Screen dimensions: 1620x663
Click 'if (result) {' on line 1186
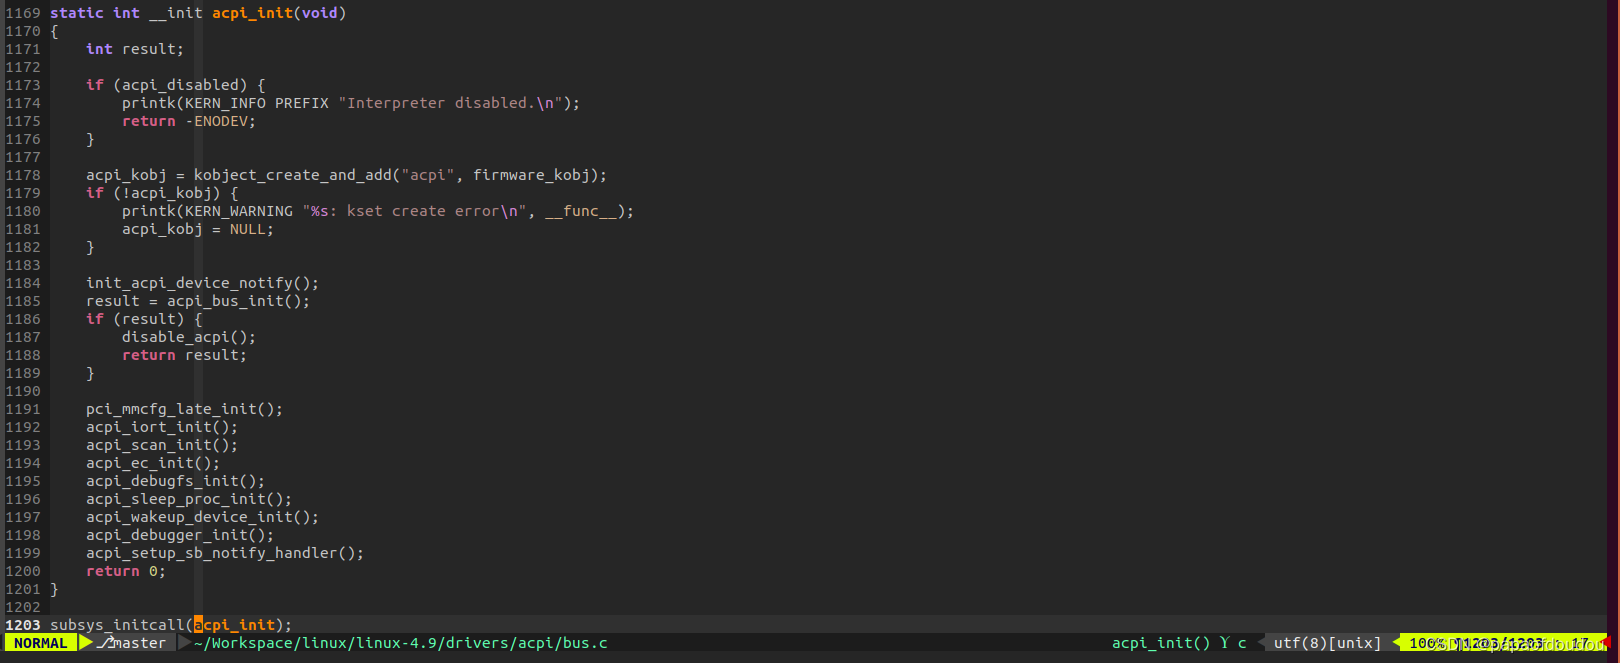click(x=144, y=319)
